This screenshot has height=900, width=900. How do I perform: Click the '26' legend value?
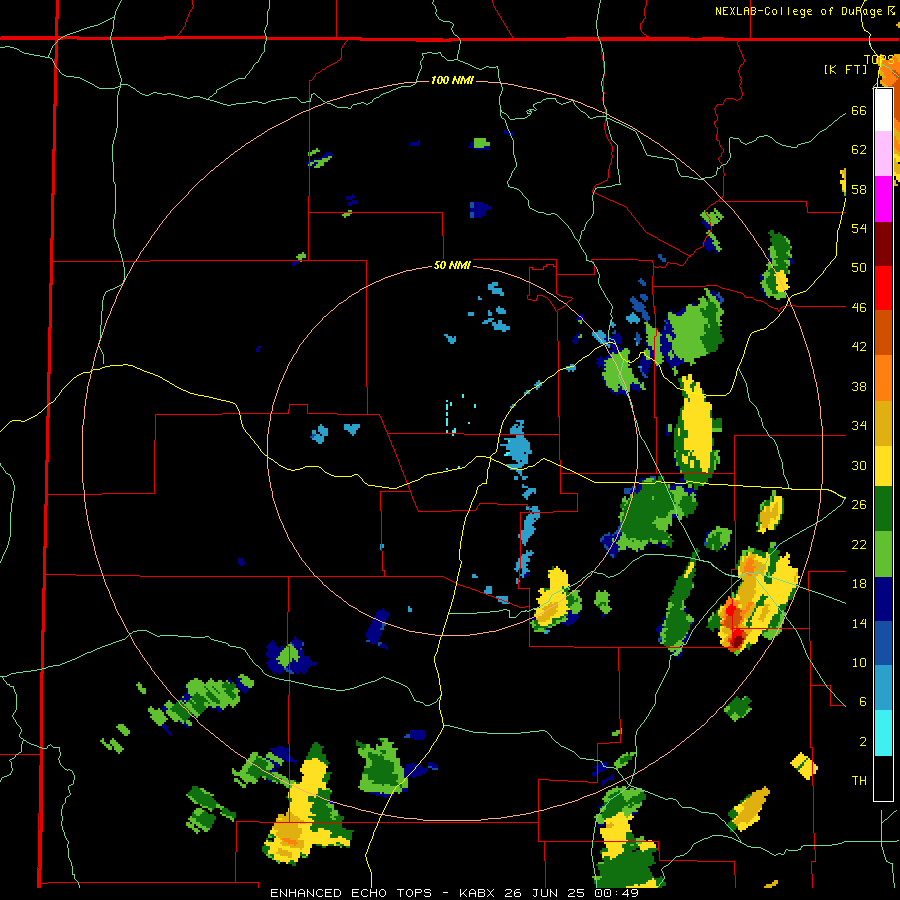click(x=859, y=505)
